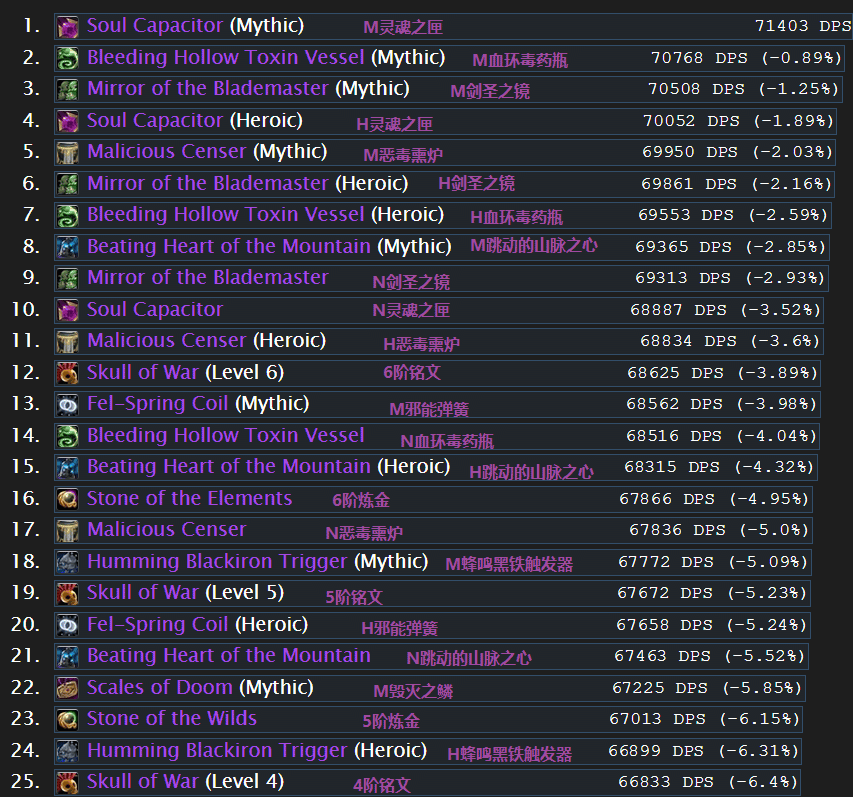Click the 68887 DPS (-3.52%) value
Image resolution: width=853 pixels, height=797 pixels.
click(x=725, y=311)
